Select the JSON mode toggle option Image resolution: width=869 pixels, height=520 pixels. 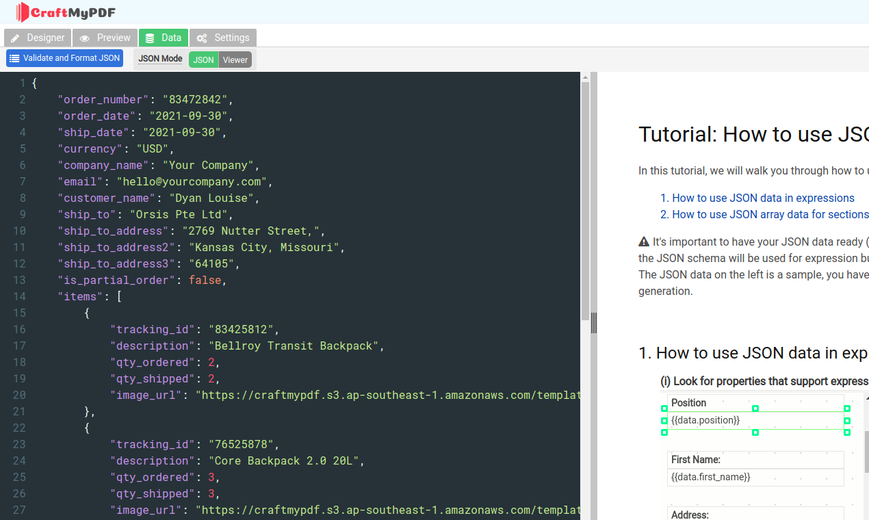click(x=203, y=60)
